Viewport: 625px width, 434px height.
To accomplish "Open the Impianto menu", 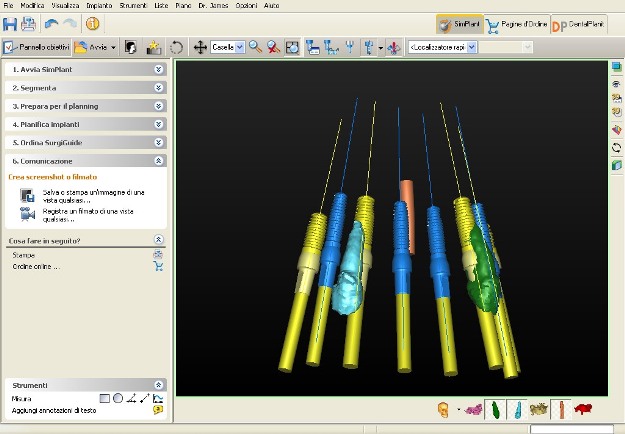I will (x=99, y=6).
